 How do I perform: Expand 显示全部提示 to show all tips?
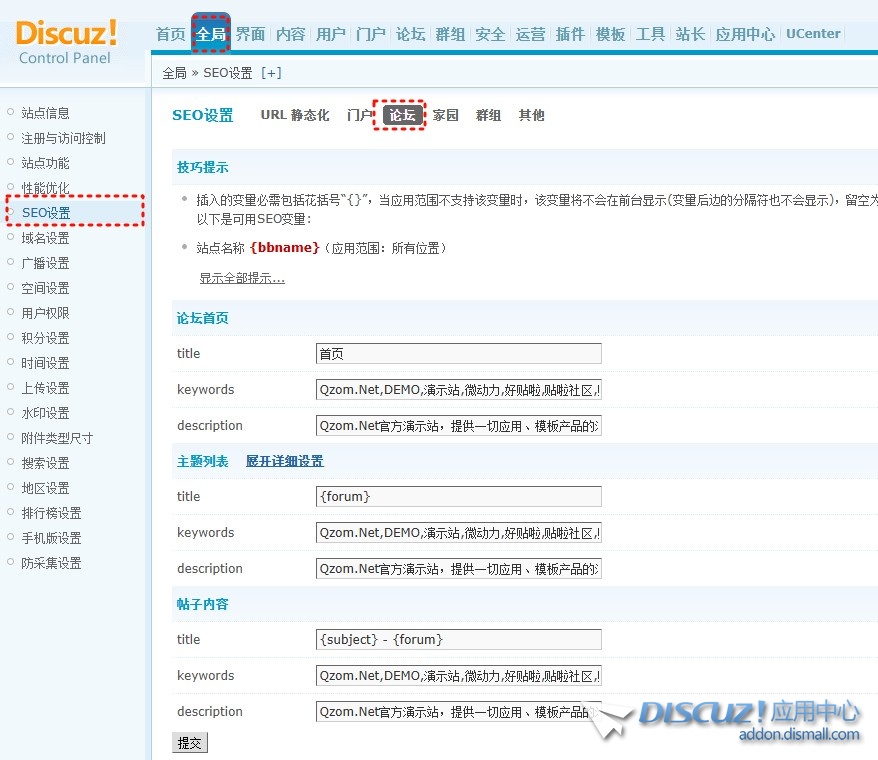click(242, 278)
